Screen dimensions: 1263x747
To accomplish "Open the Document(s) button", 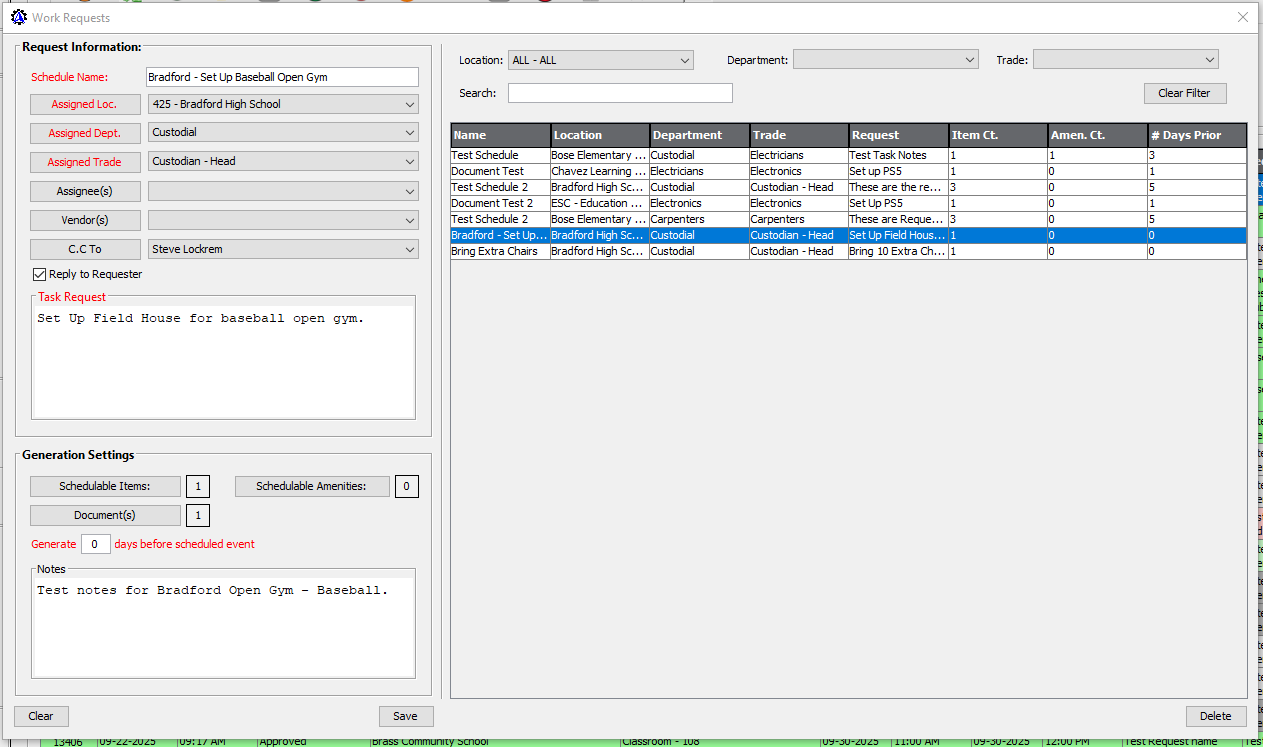I will coord(105,515).
